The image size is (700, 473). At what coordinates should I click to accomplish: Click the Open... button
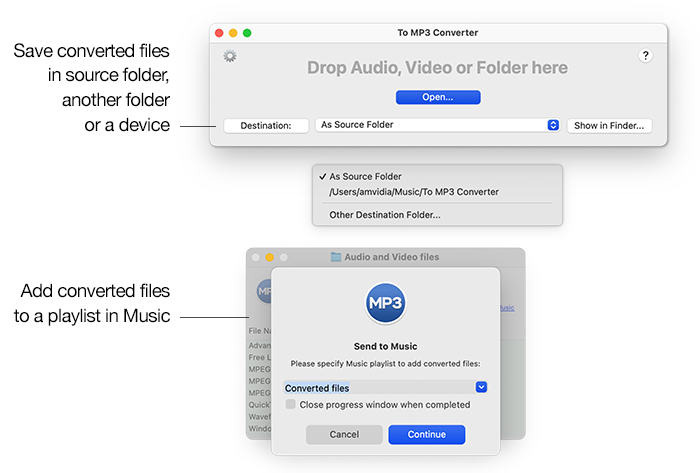click(x=438, y=97)
